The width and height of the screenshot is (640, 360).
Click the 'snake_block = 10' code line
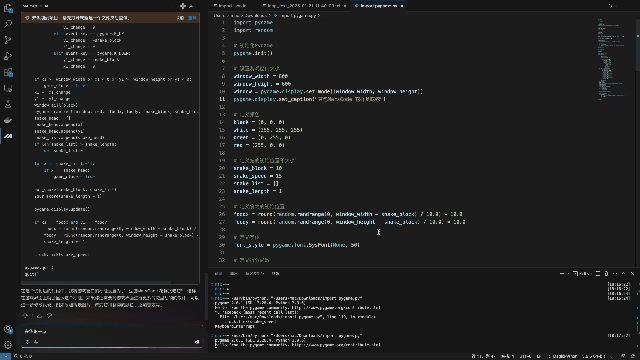pos(258,168)
